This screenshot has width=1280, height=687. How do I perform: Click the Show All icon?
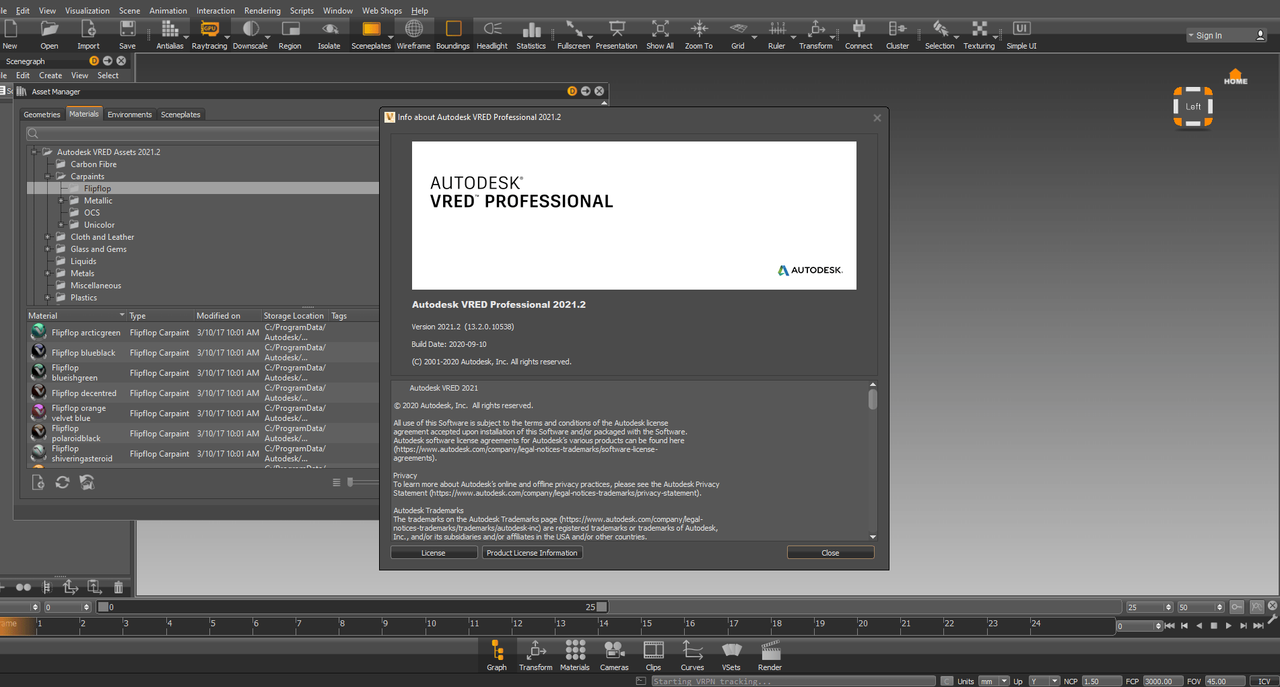660,34
